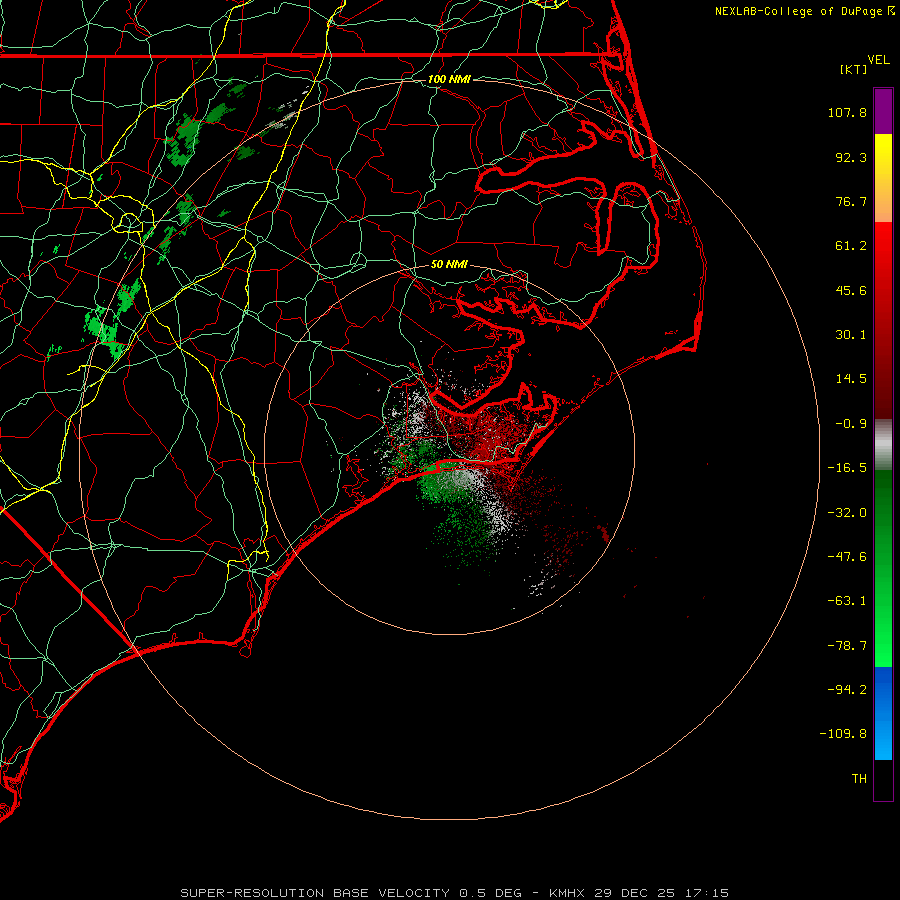The width and height of the screenshot is (900, 900).
Task: Click the TH legend label
Action: pos(859,779)
